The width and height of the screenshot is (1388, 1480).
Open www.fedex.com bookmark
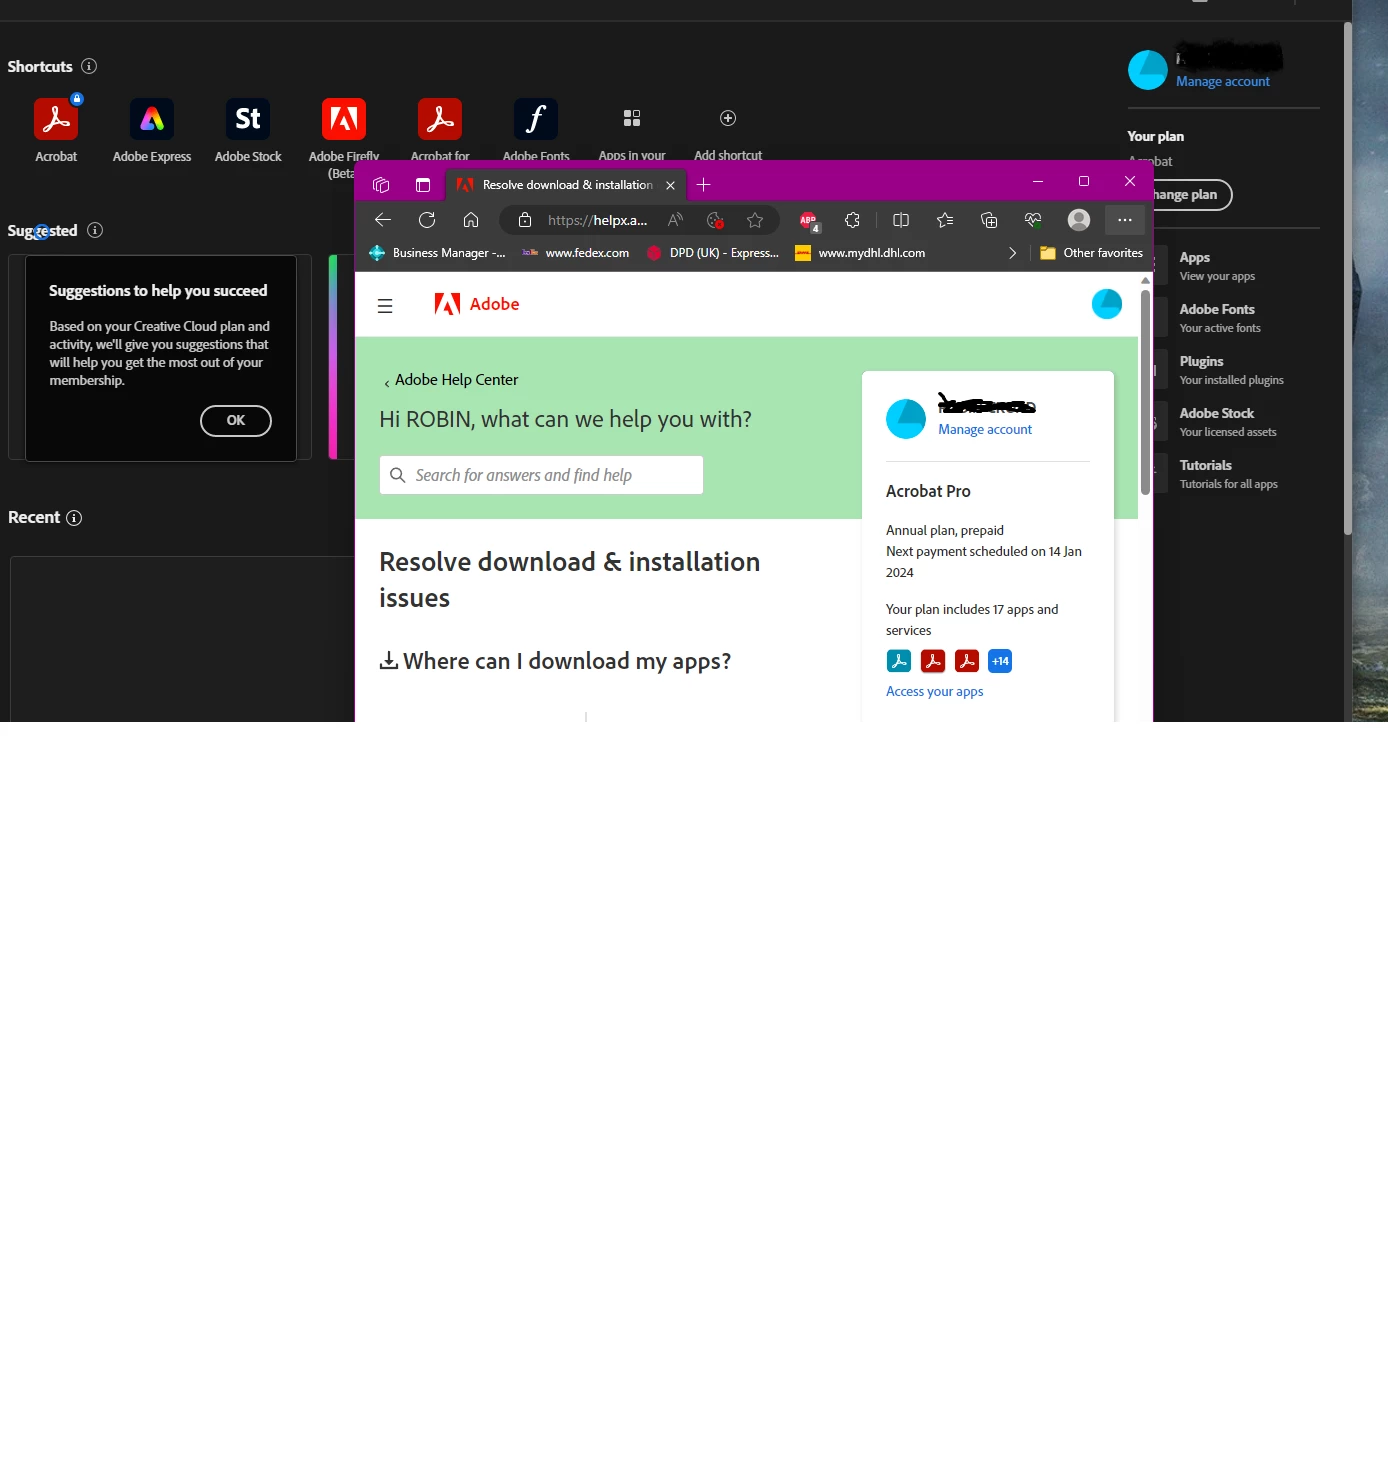pos(576,253)
